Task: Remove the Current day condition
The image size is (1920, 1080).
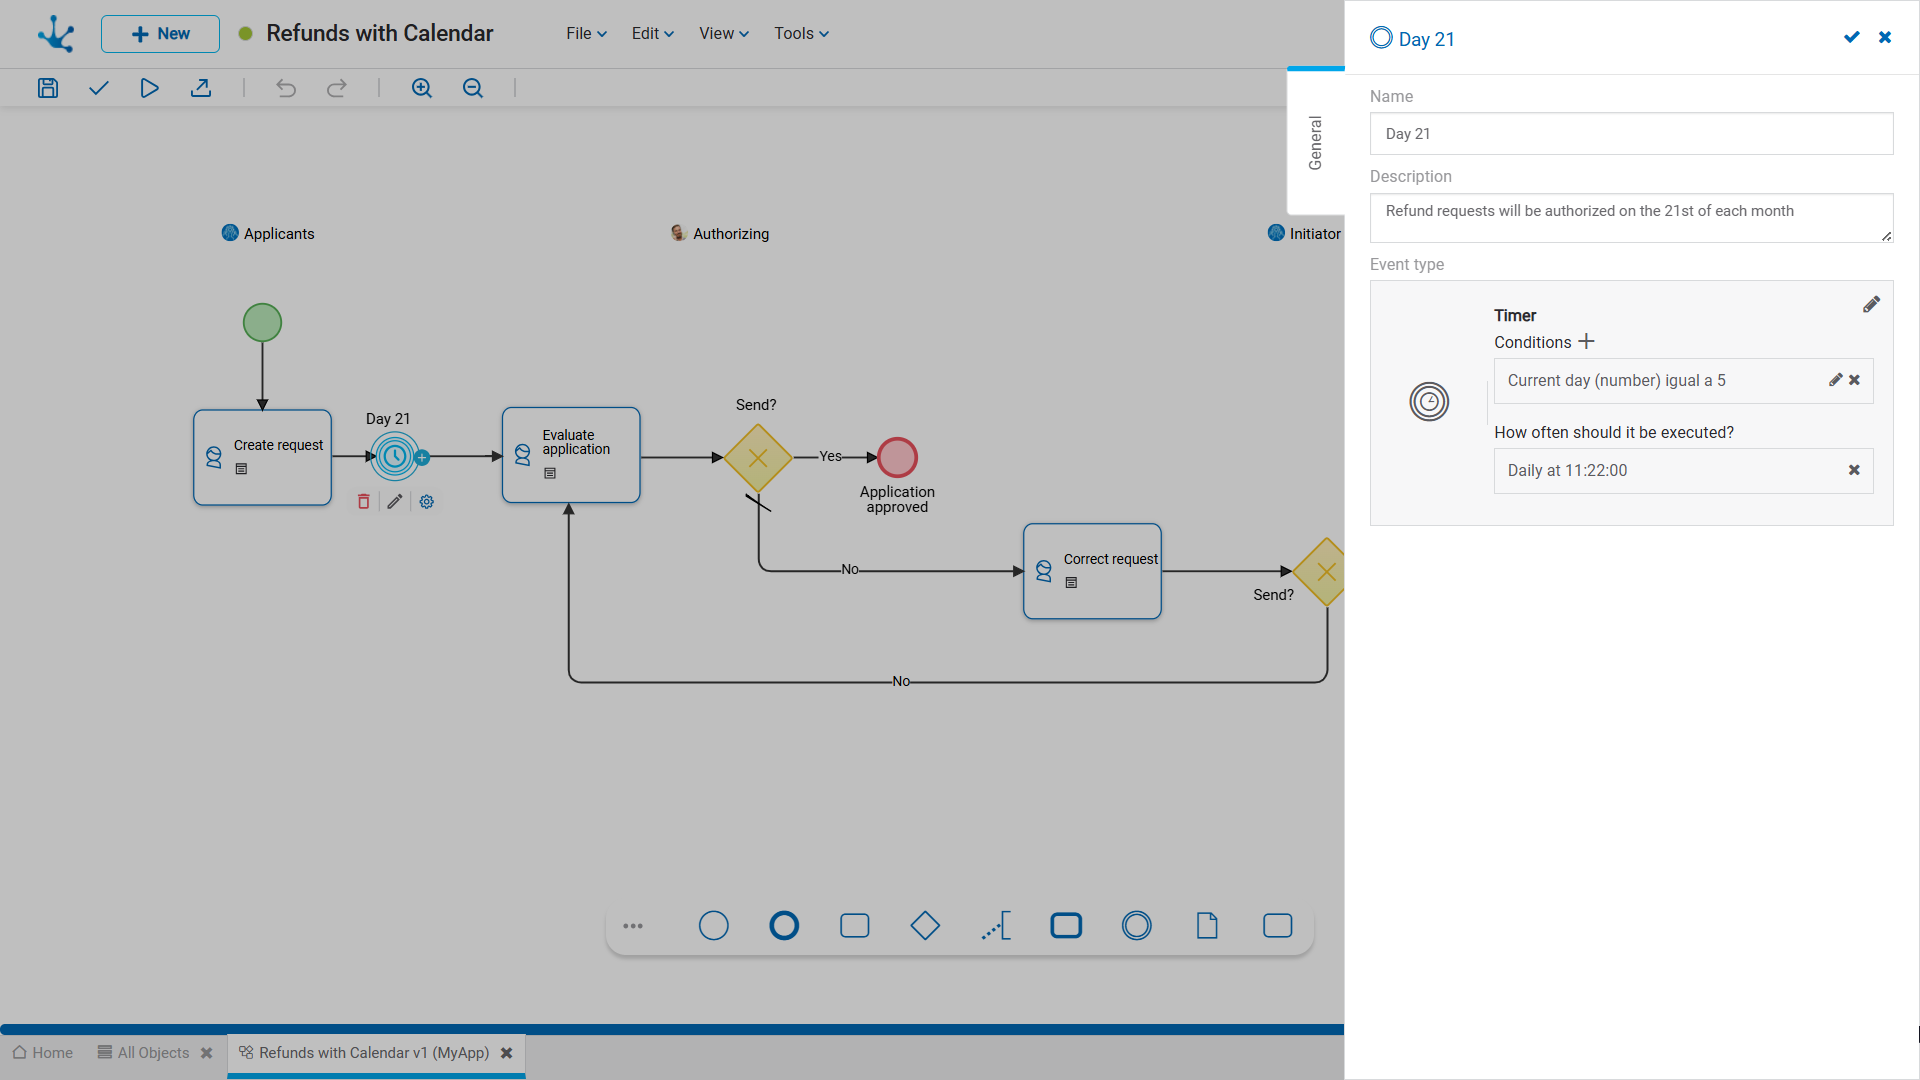Action: pos(1854,380)
